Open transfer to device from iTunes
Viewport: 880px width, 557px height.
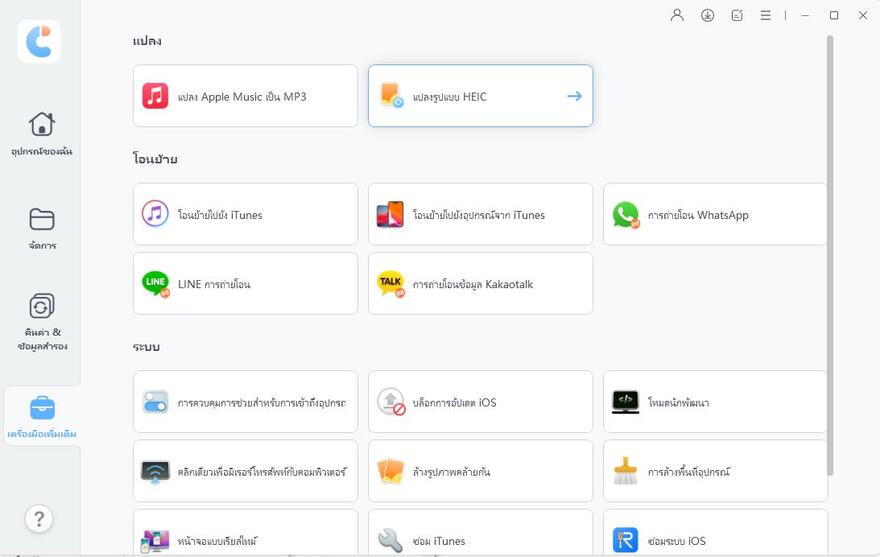(x=480, y=215)
